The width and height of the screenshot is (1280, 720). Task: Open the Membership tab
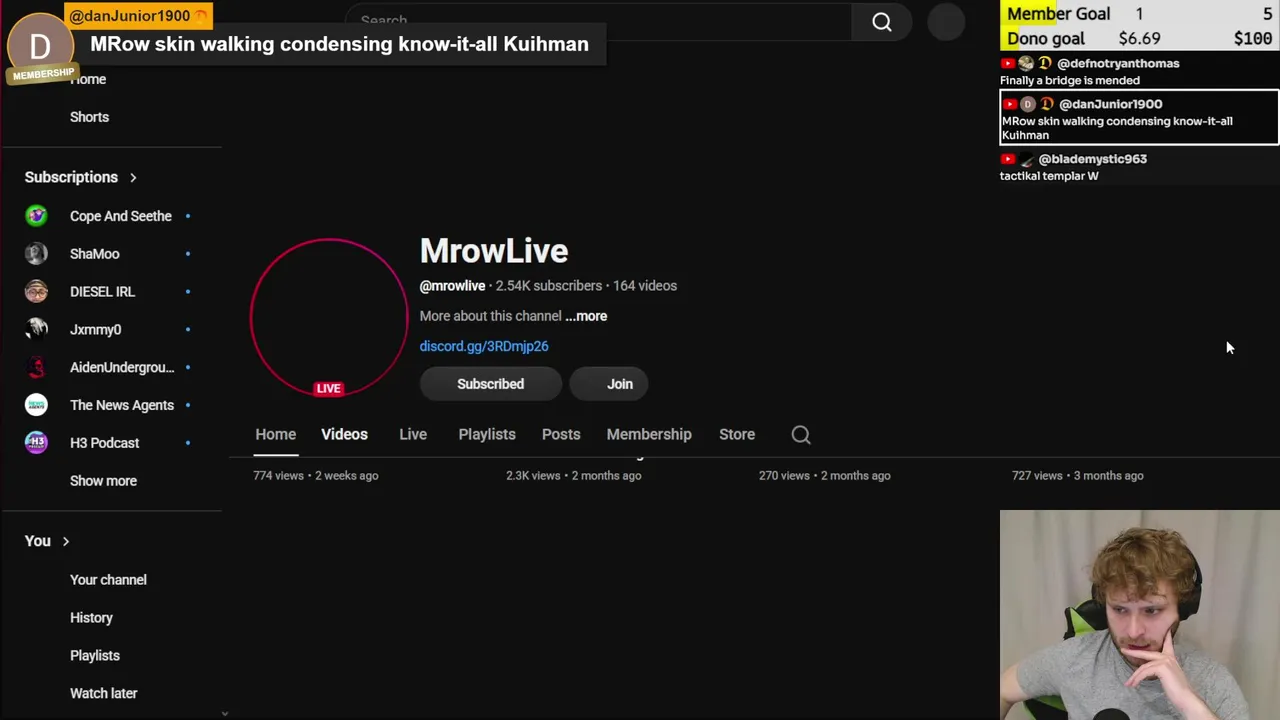tap(649, 434)
